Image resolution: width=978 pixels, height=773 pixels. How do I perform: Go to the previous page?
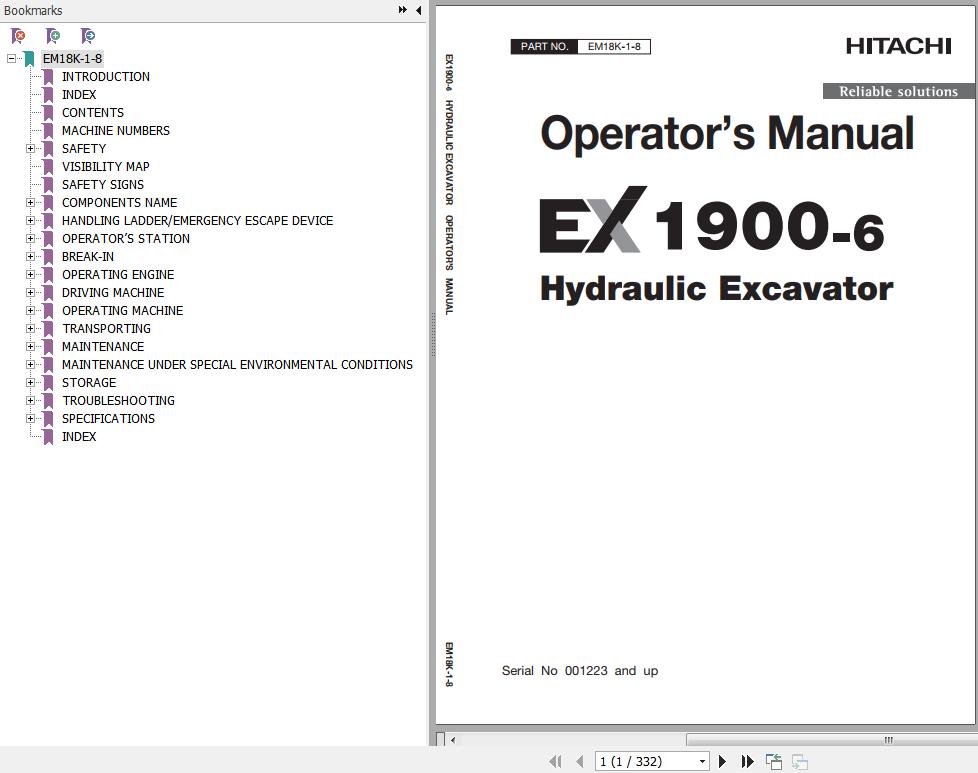(x=580, y=761)
